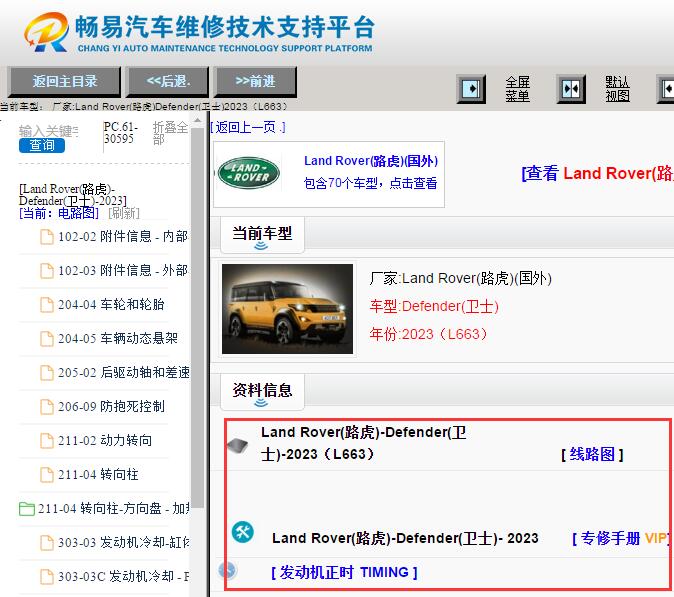Click the blue globe icon beside TIMING

(227, 571)
